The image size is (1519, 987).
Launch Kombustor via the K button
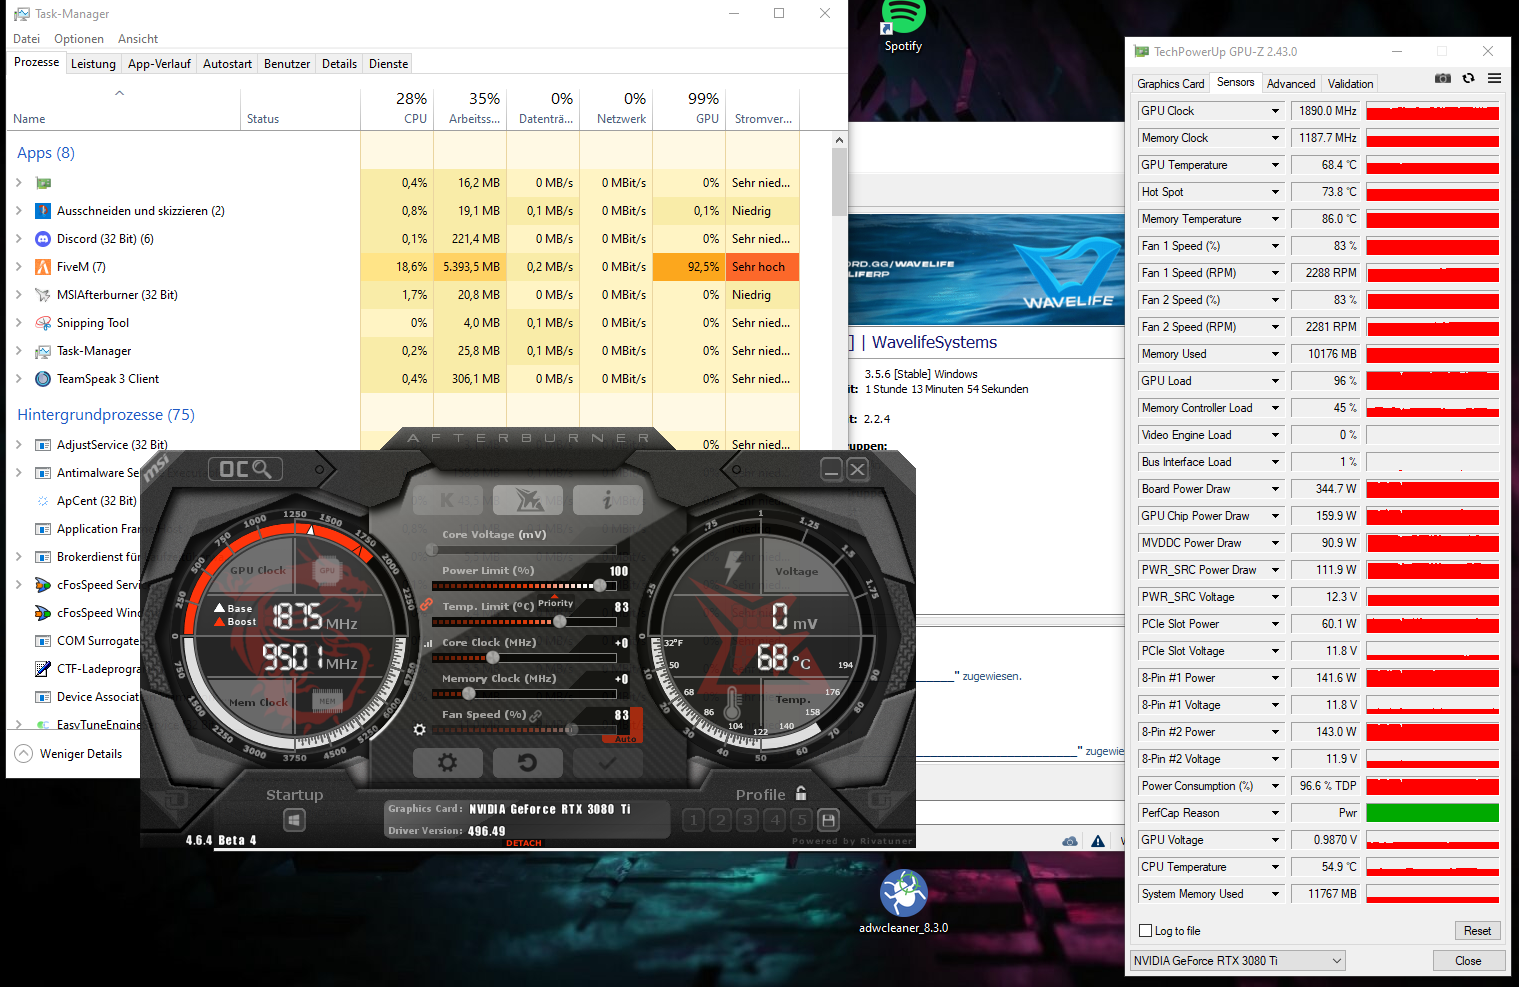coord(448,500)
